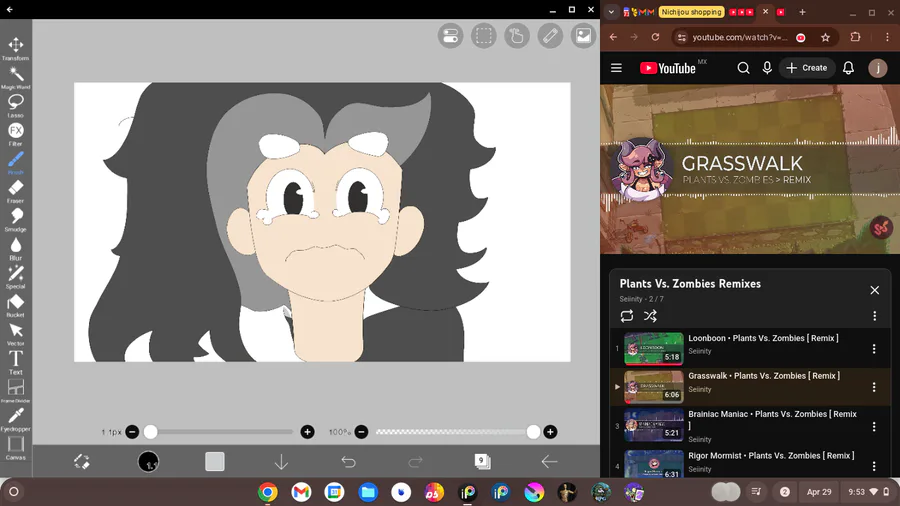Start YouTube voice search microphone
Viewport: 900px width, 506px height.
pos(767,68)
